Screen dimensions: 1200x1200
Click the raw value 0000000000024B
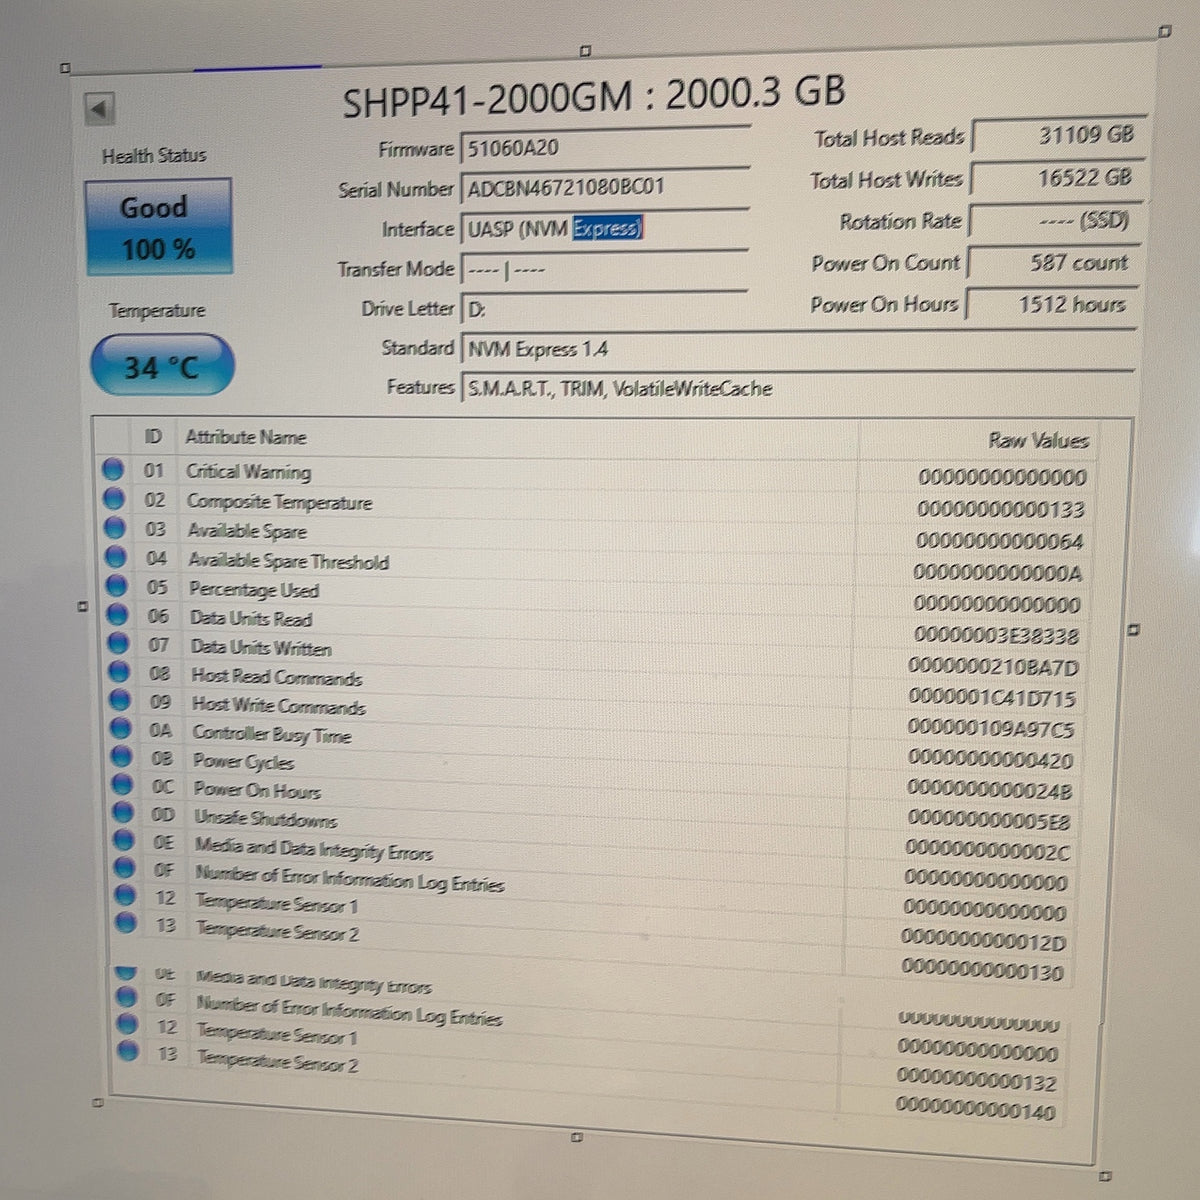pyautogui.click(x=989, y=791)
